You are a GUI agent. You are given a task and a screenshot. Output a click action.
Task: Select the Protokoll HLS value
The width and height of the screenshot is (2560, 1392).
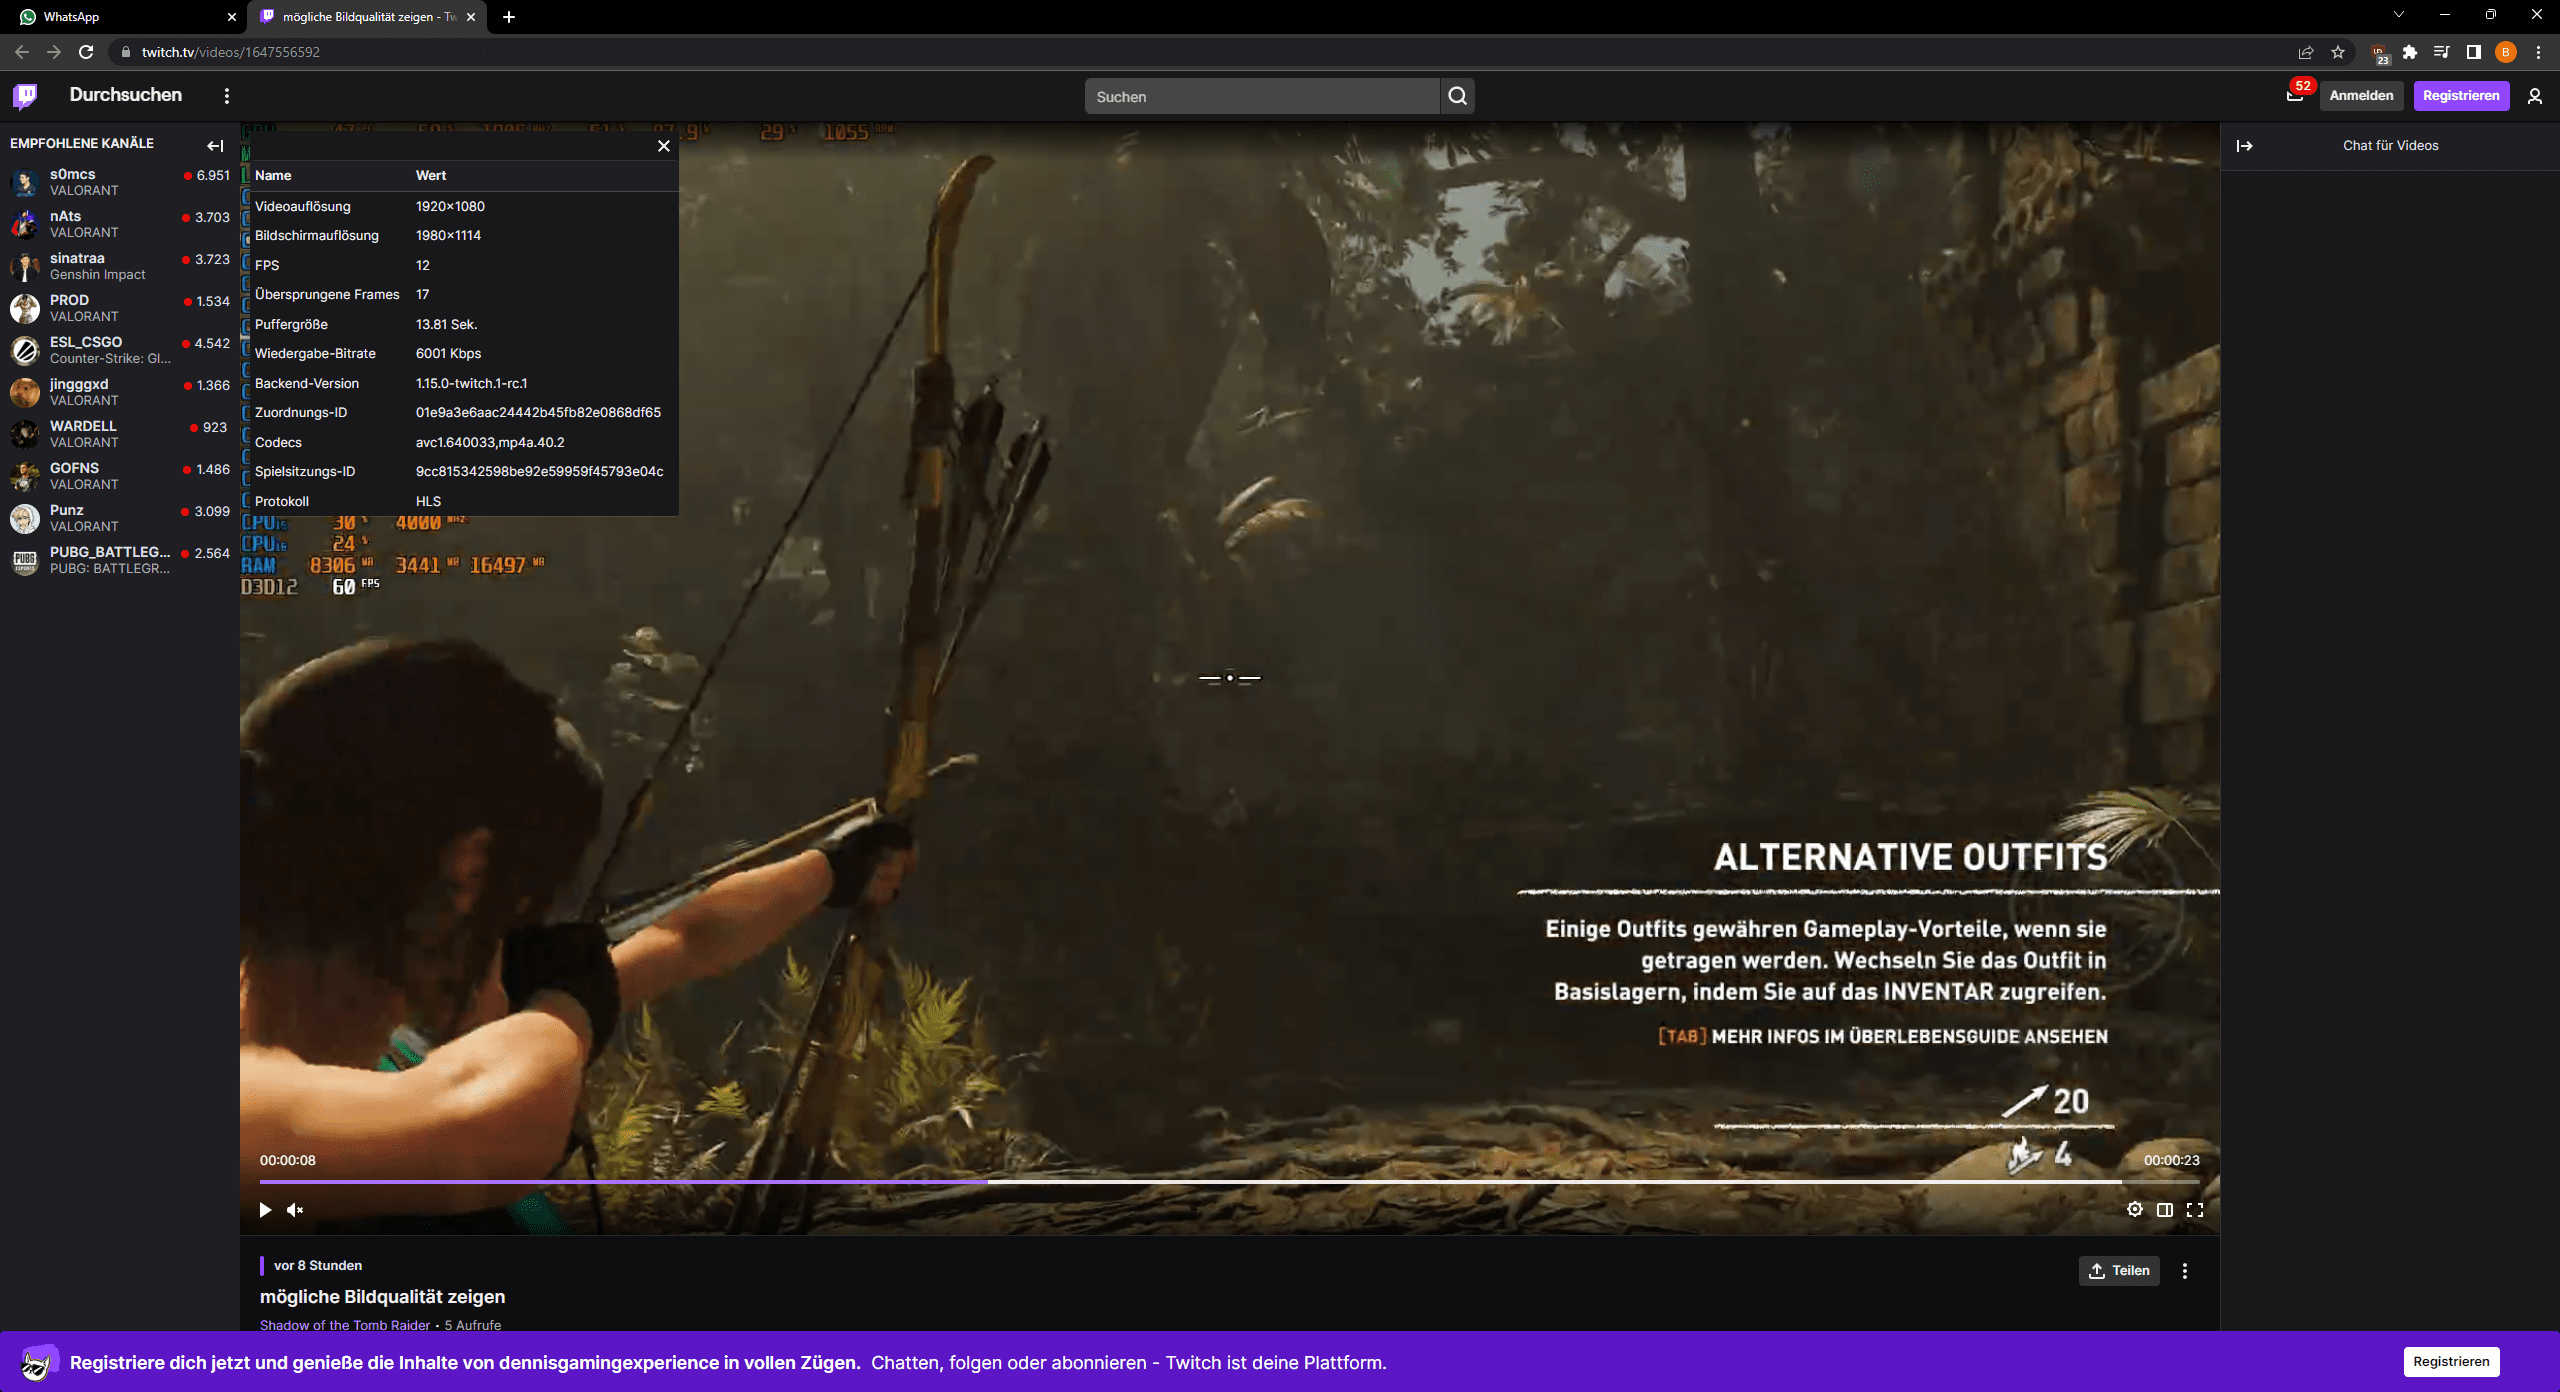tap(428, 501)
